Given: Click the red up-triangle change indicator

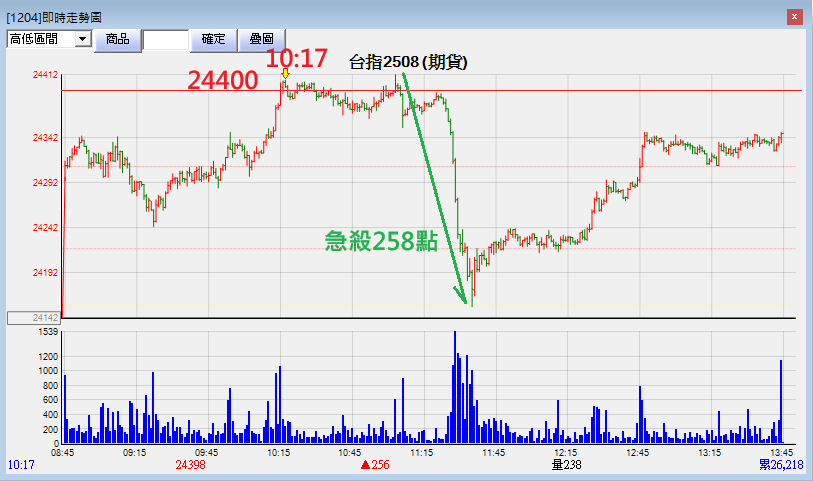Looking at the screenshot, I should point(366,465).
